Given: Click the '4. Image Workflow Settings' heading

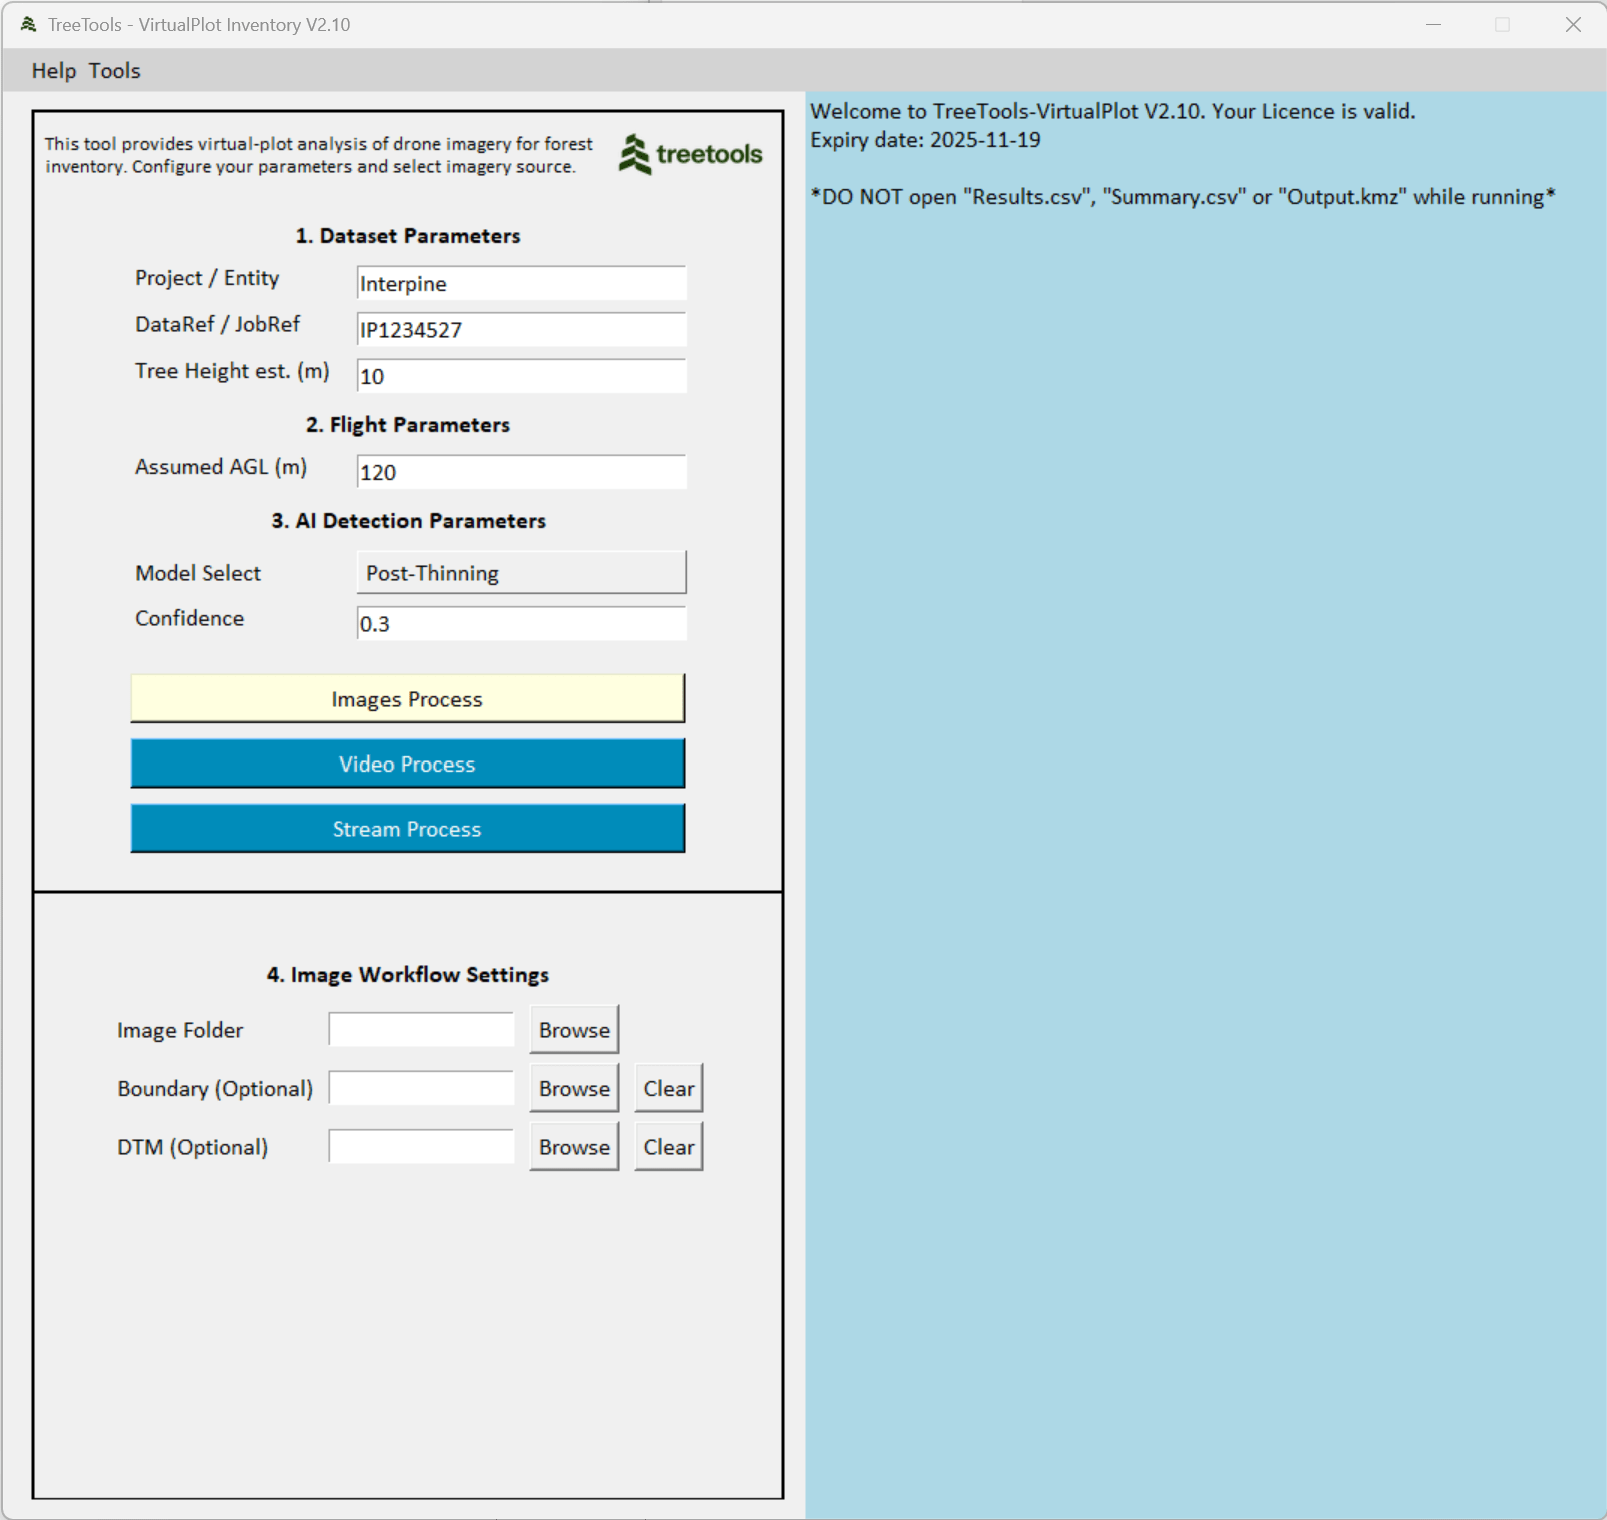Looking at the screenshot, I should coord(408,975).
